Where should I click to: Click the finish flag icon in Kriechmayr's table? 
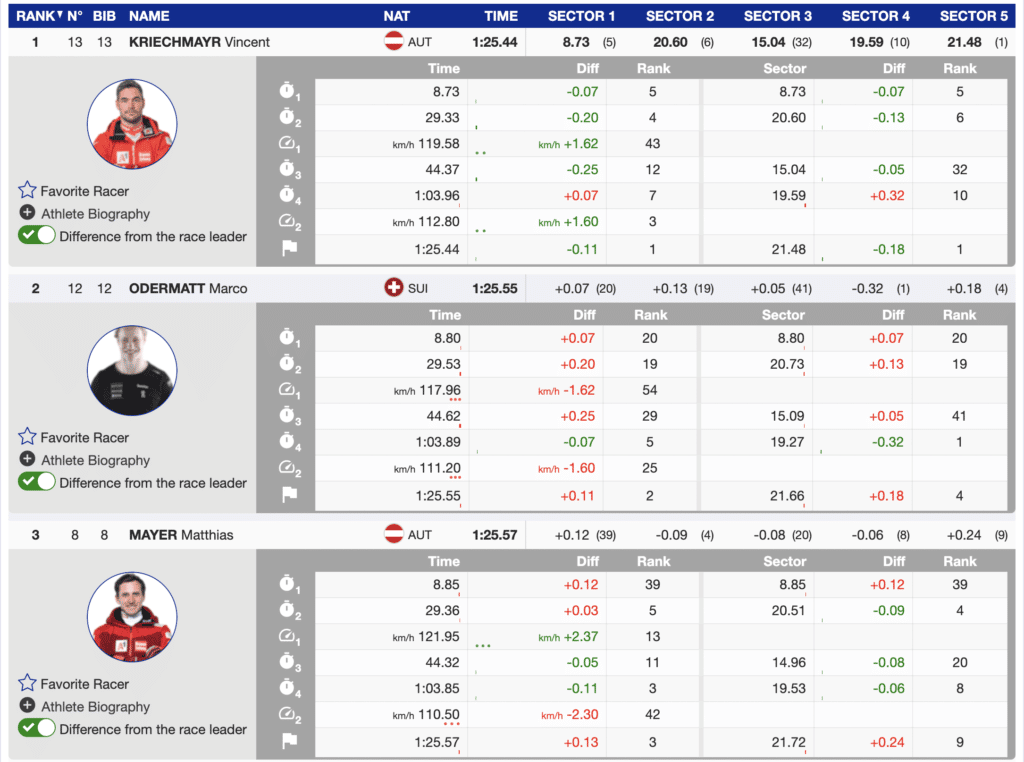point(289,249)
